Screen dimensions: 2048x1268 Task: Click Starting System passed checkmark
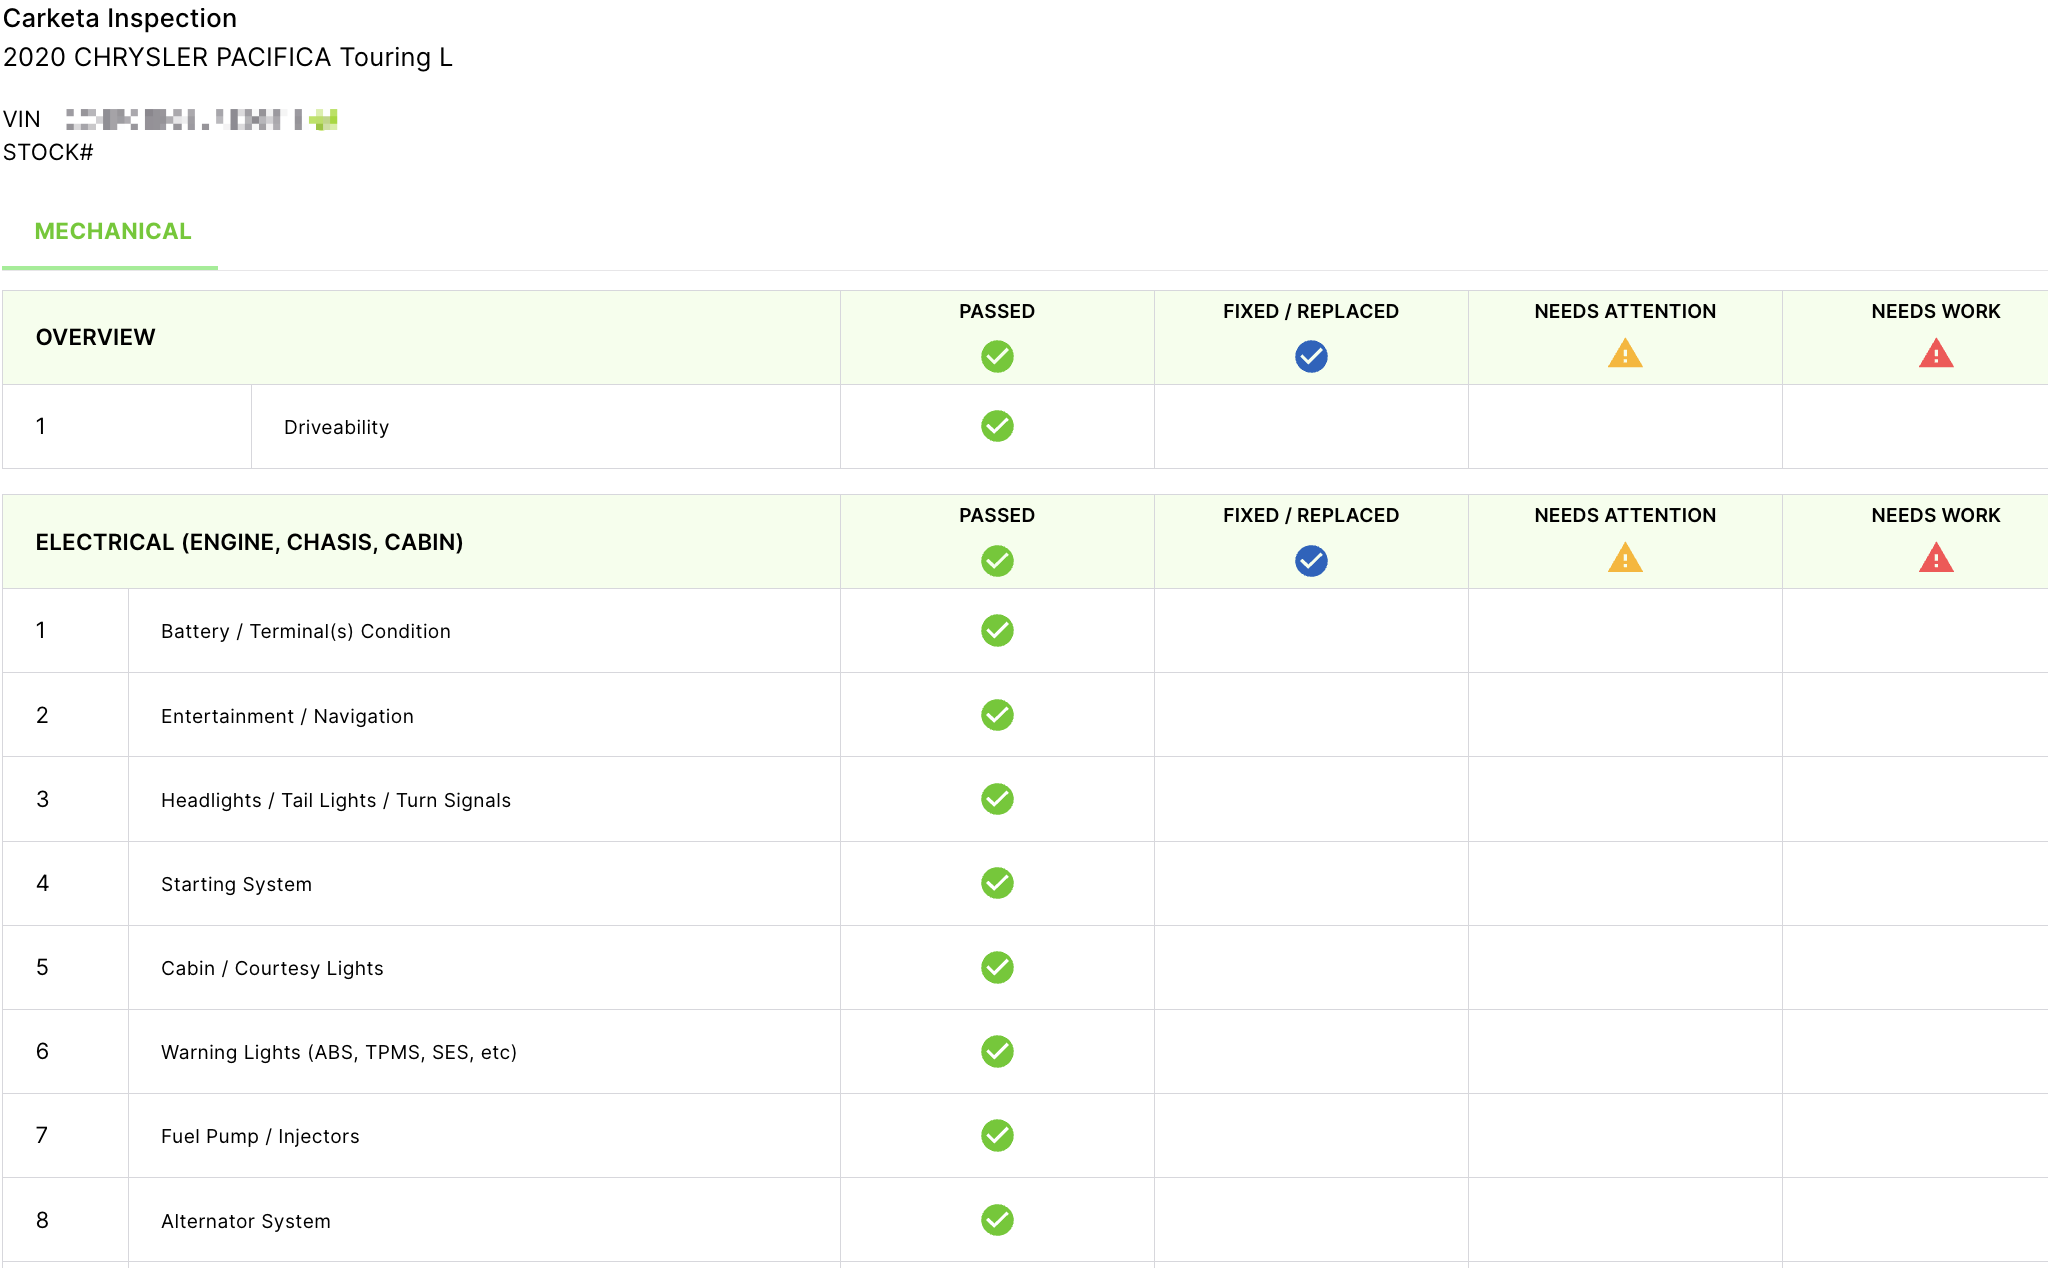(x=996, y=883)
